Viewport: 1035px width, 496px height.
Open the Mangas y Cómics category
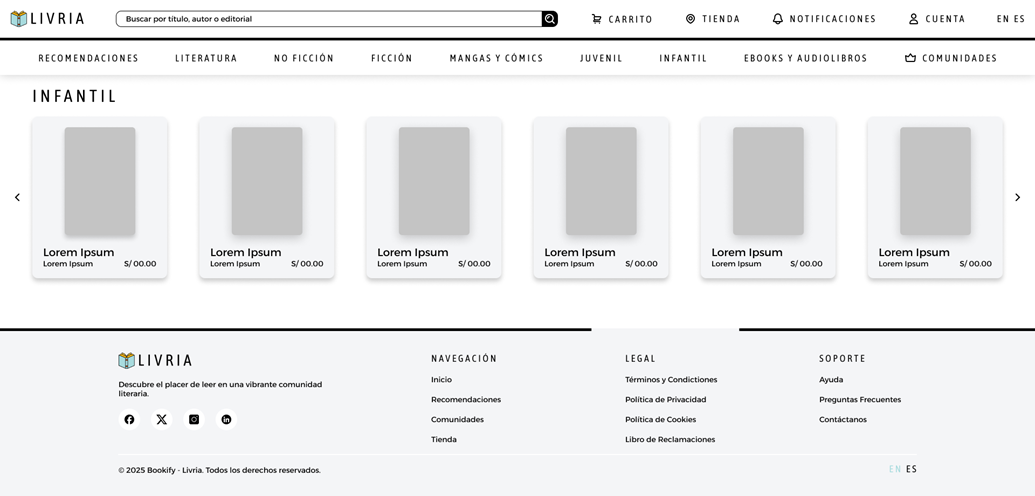click(x=496, y=58)
